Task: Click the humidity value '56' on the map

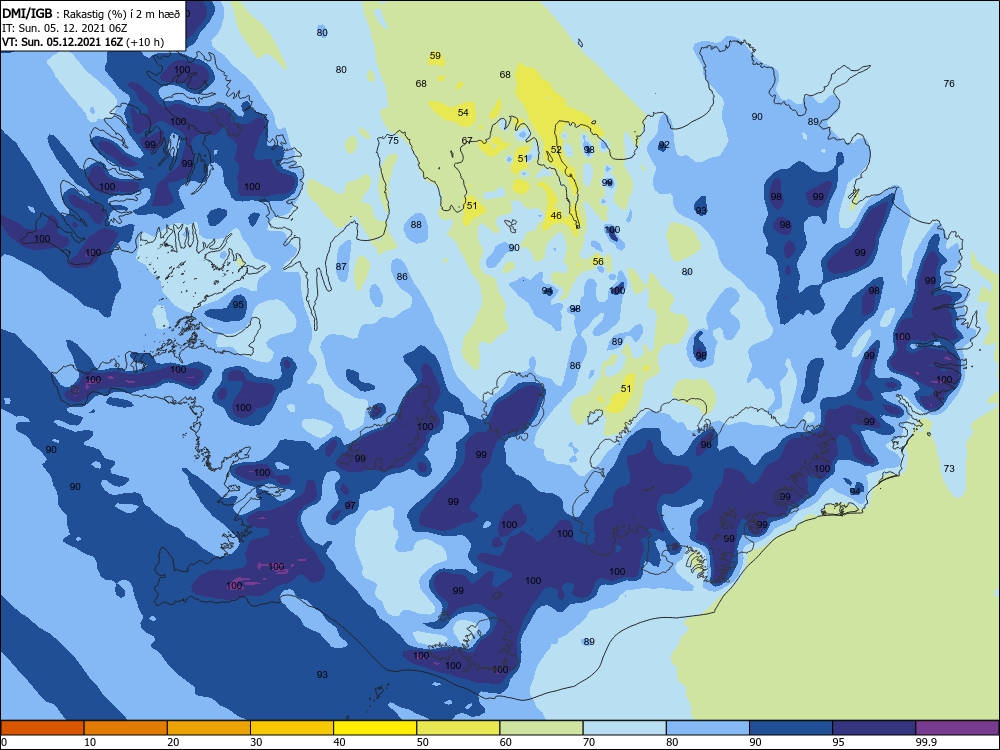Action: pos(598,262)
